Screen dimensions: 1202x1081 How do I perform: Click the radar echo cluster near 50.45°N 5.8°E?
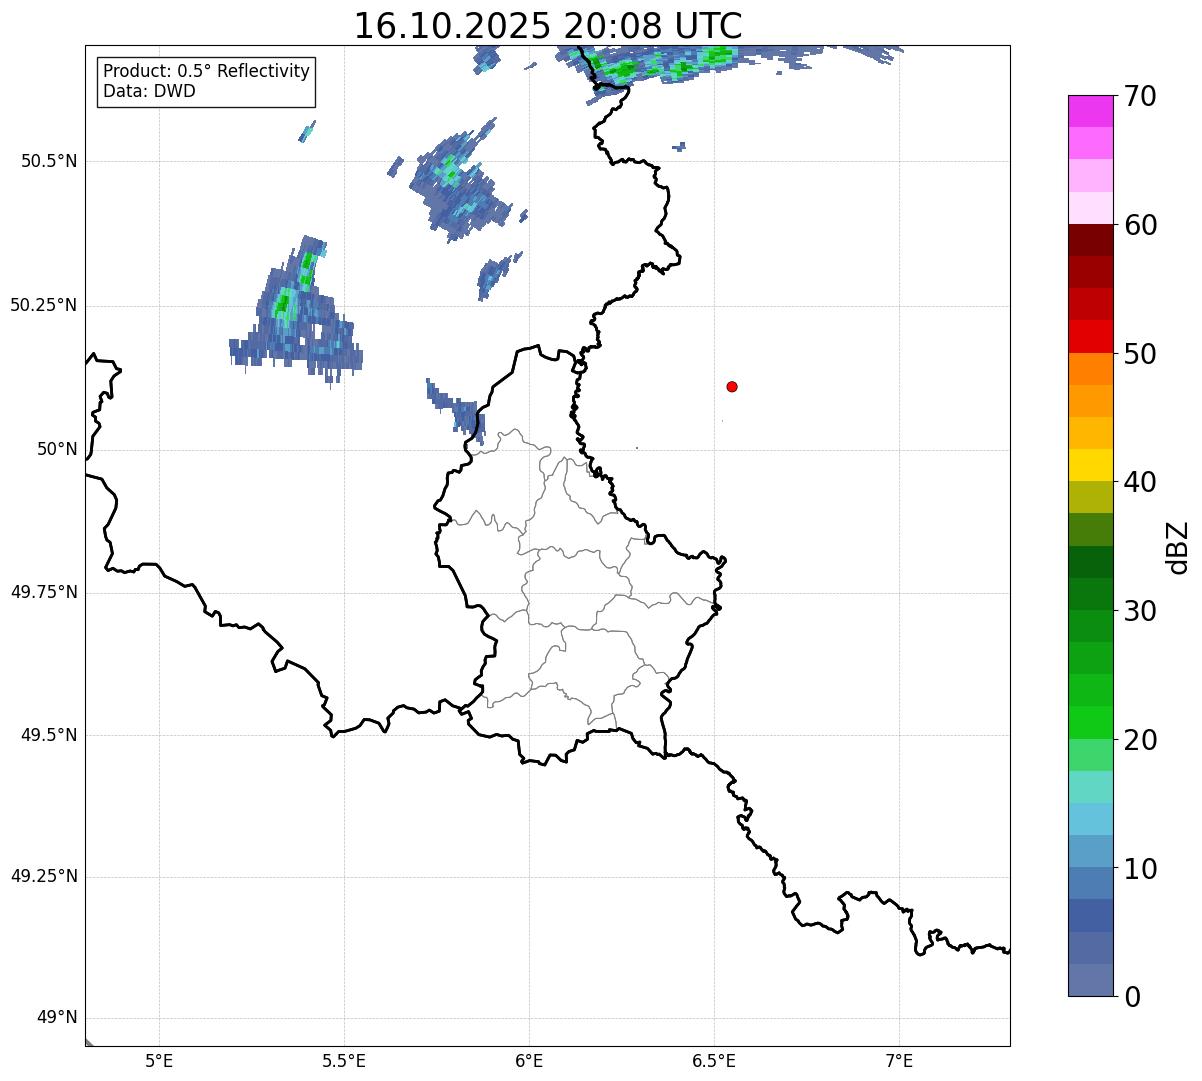pos(459,180)
